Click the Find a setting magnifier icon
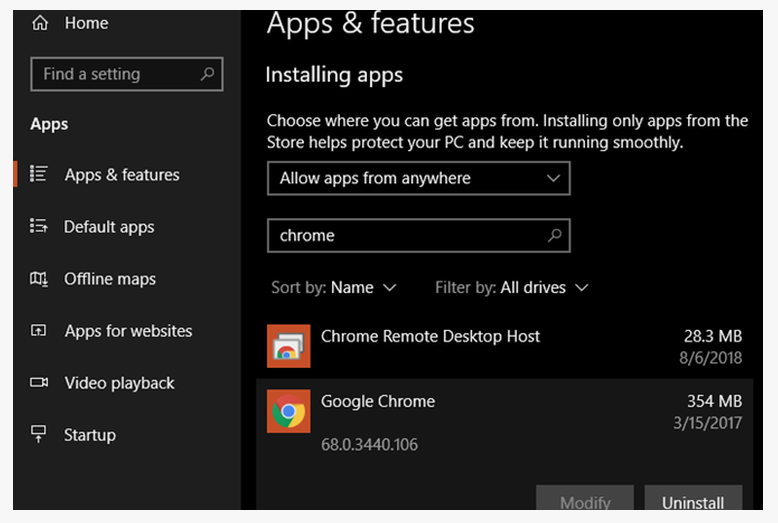Screen dimensions: 778x523 (207, 74)
